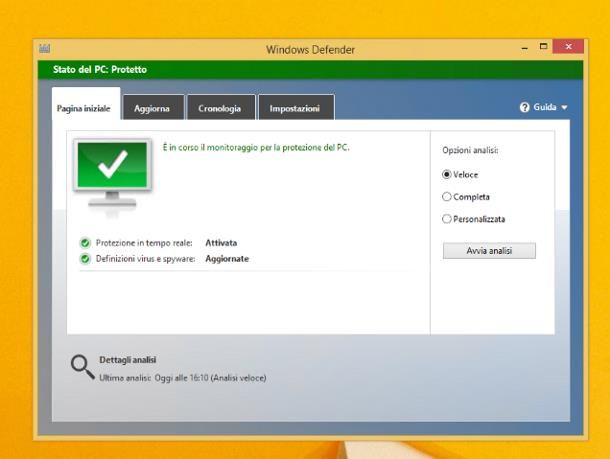
Task: Click the Windows Defender title bar icon
Action: click(45, 49)
